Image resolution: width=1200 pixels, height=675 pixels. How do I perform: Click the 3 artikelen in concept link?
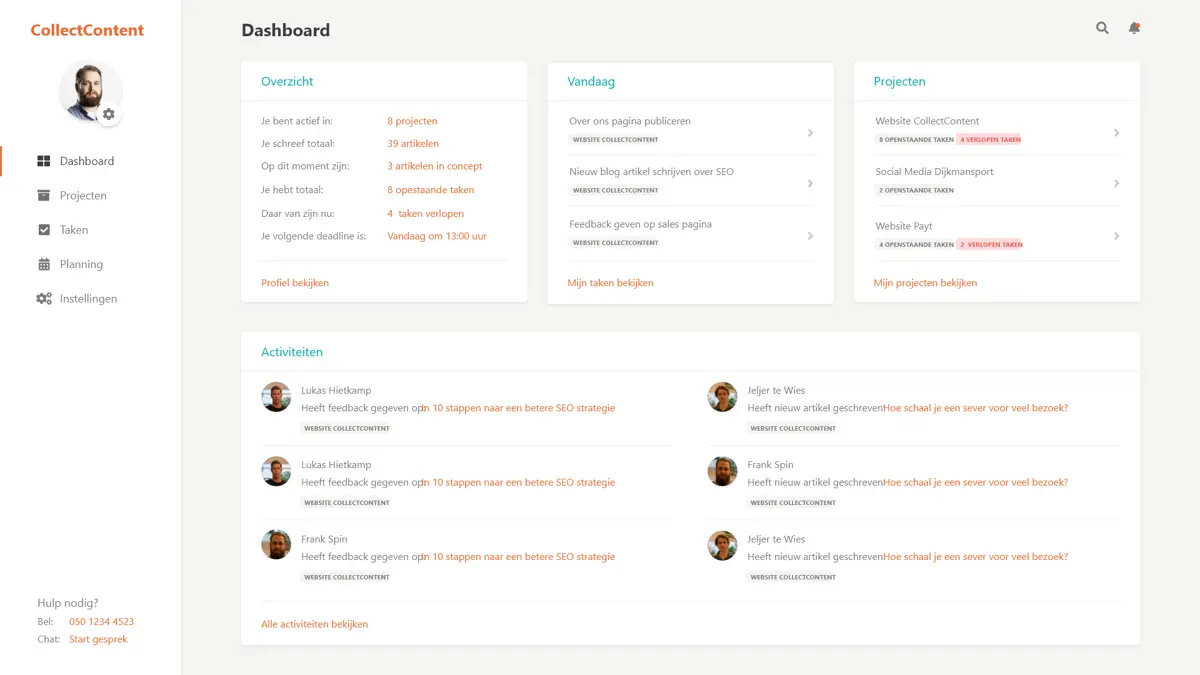click(435, 166)
